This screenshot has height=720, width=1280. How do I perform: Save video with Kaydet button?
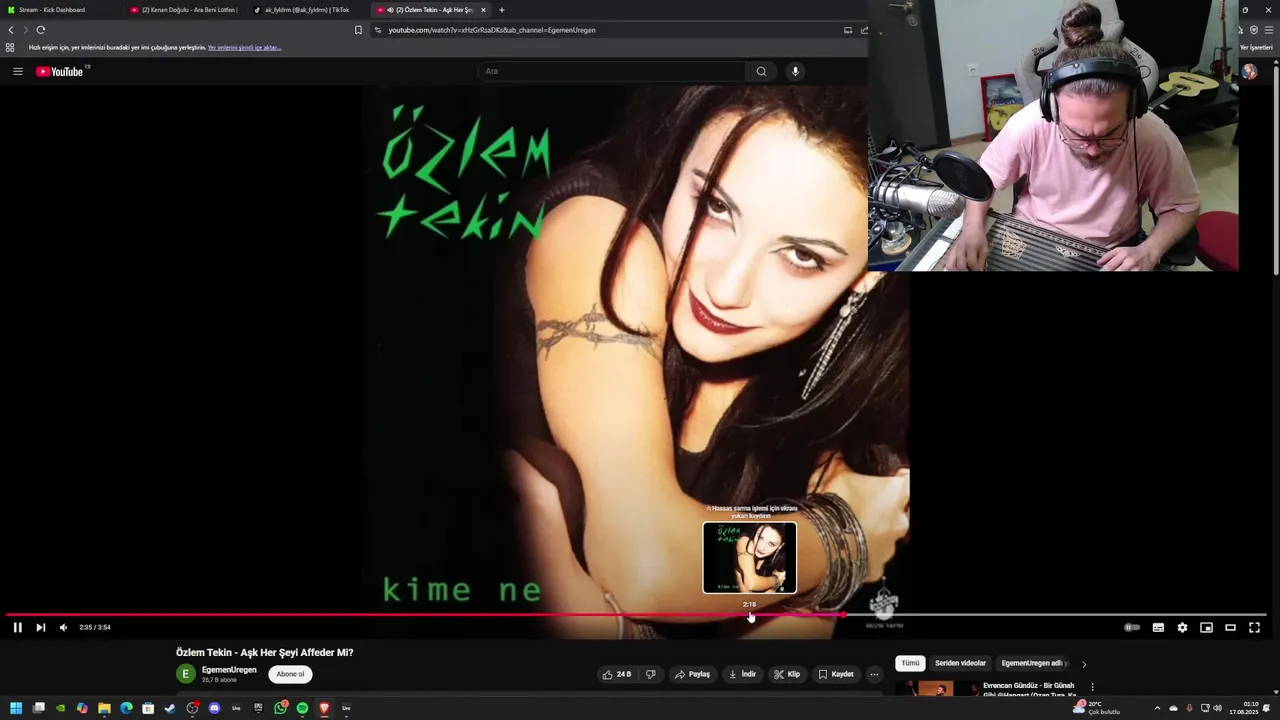[x=836, y=674]
